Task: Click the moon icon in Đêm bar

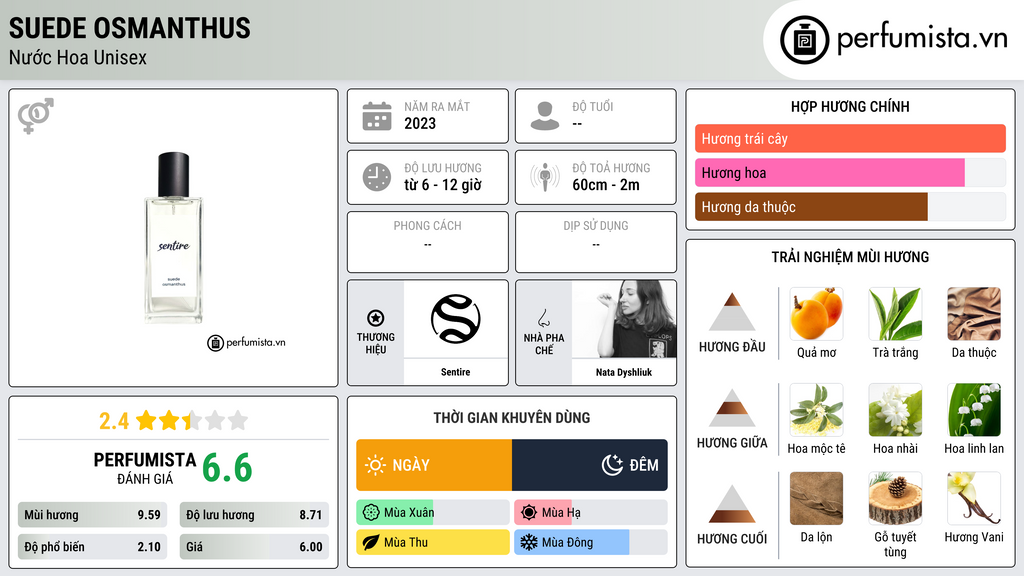Action: (612, 465)
